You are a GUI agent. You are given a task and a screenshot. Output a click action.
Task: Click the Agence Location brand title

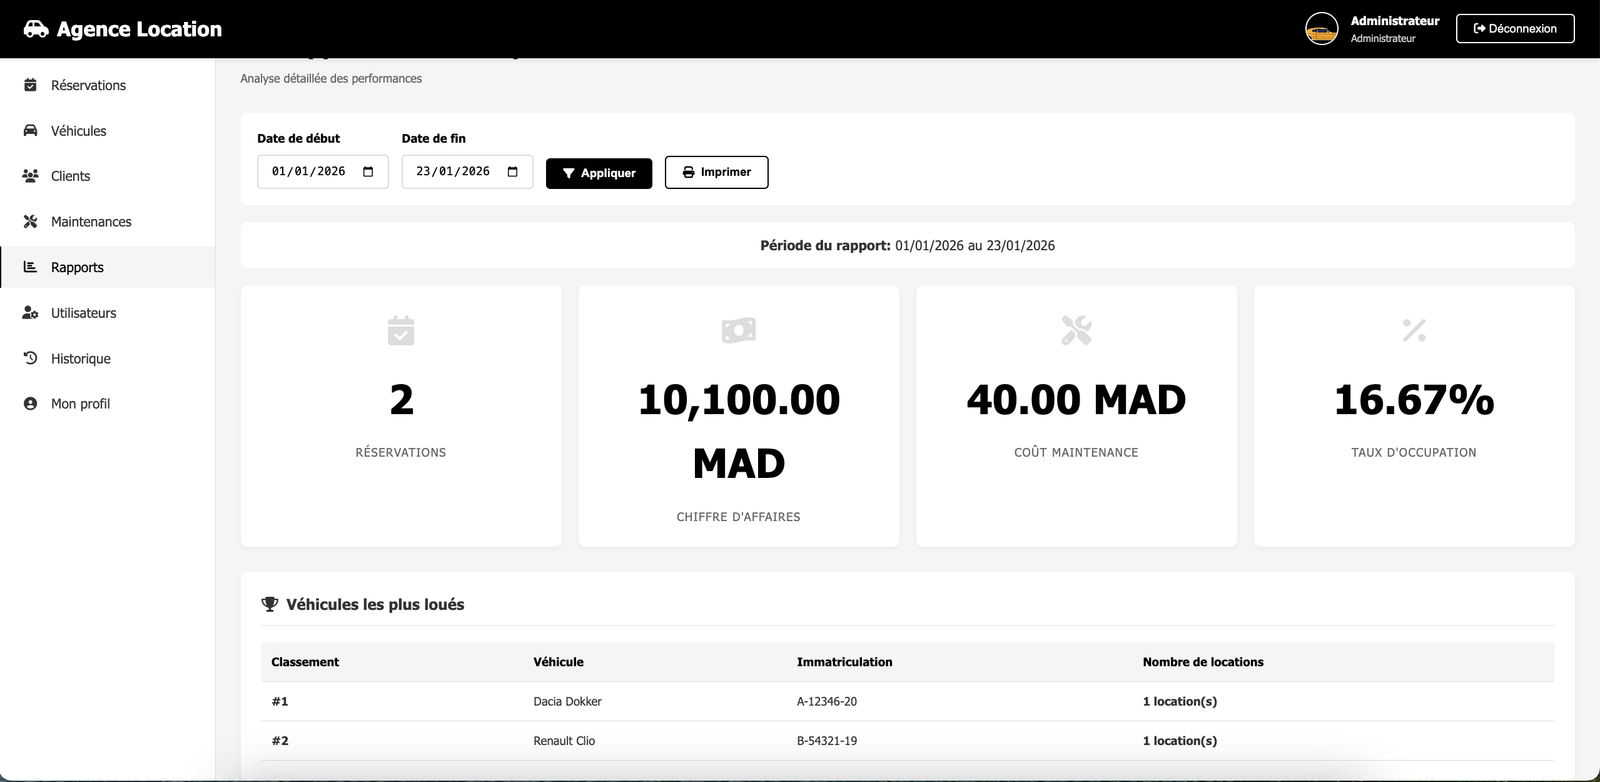pos(139,29)
